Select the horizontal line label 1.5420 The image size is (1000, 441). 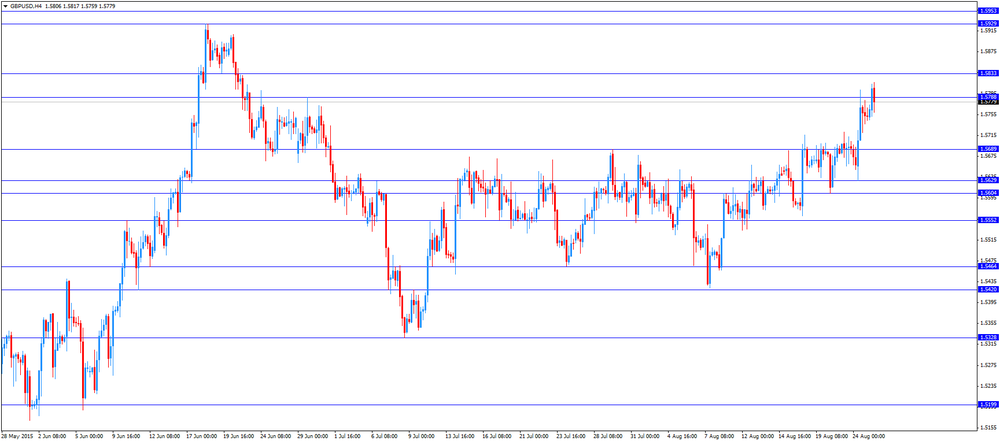coord(987,289)
